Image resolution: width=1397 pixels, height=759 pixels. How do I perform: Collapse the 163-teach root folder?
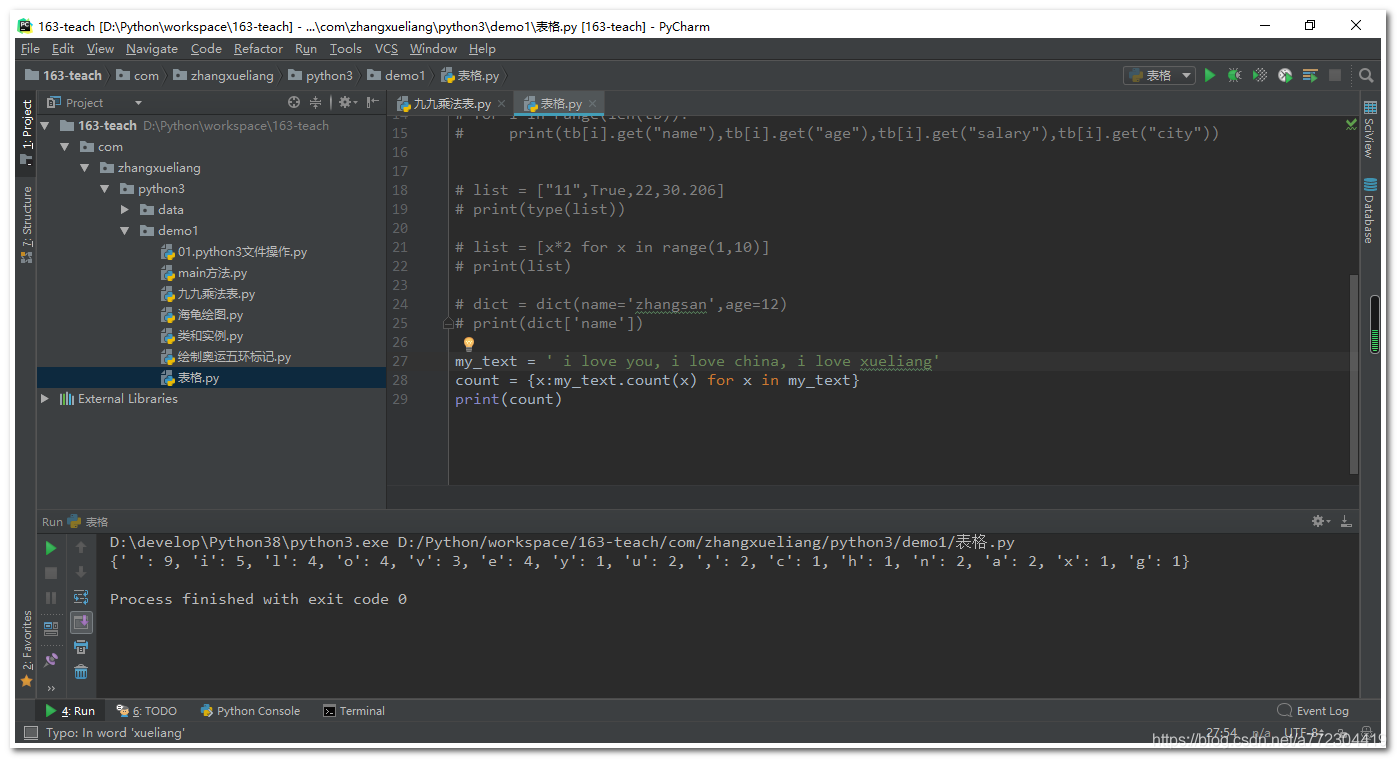(44, 126)
